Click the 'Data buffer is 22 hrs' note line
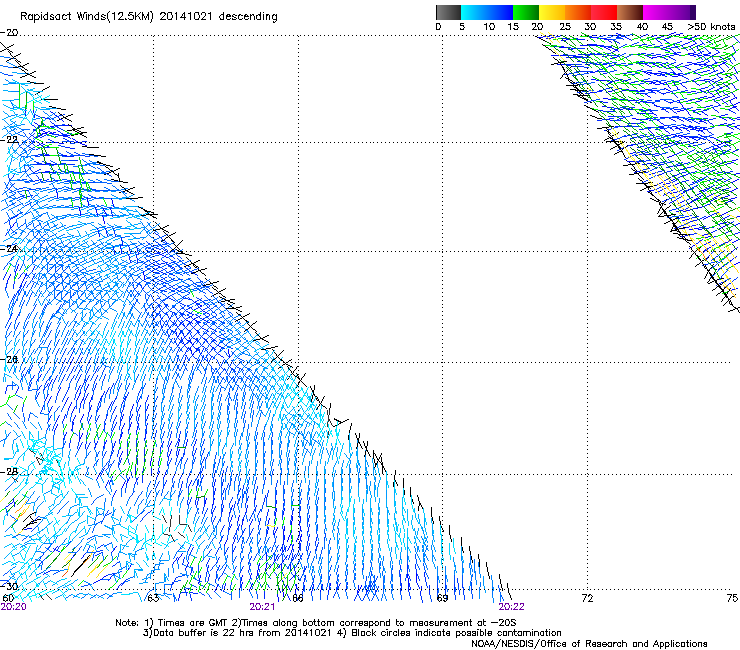The height and width of the screenshot is (650, 740). [352, 633]
